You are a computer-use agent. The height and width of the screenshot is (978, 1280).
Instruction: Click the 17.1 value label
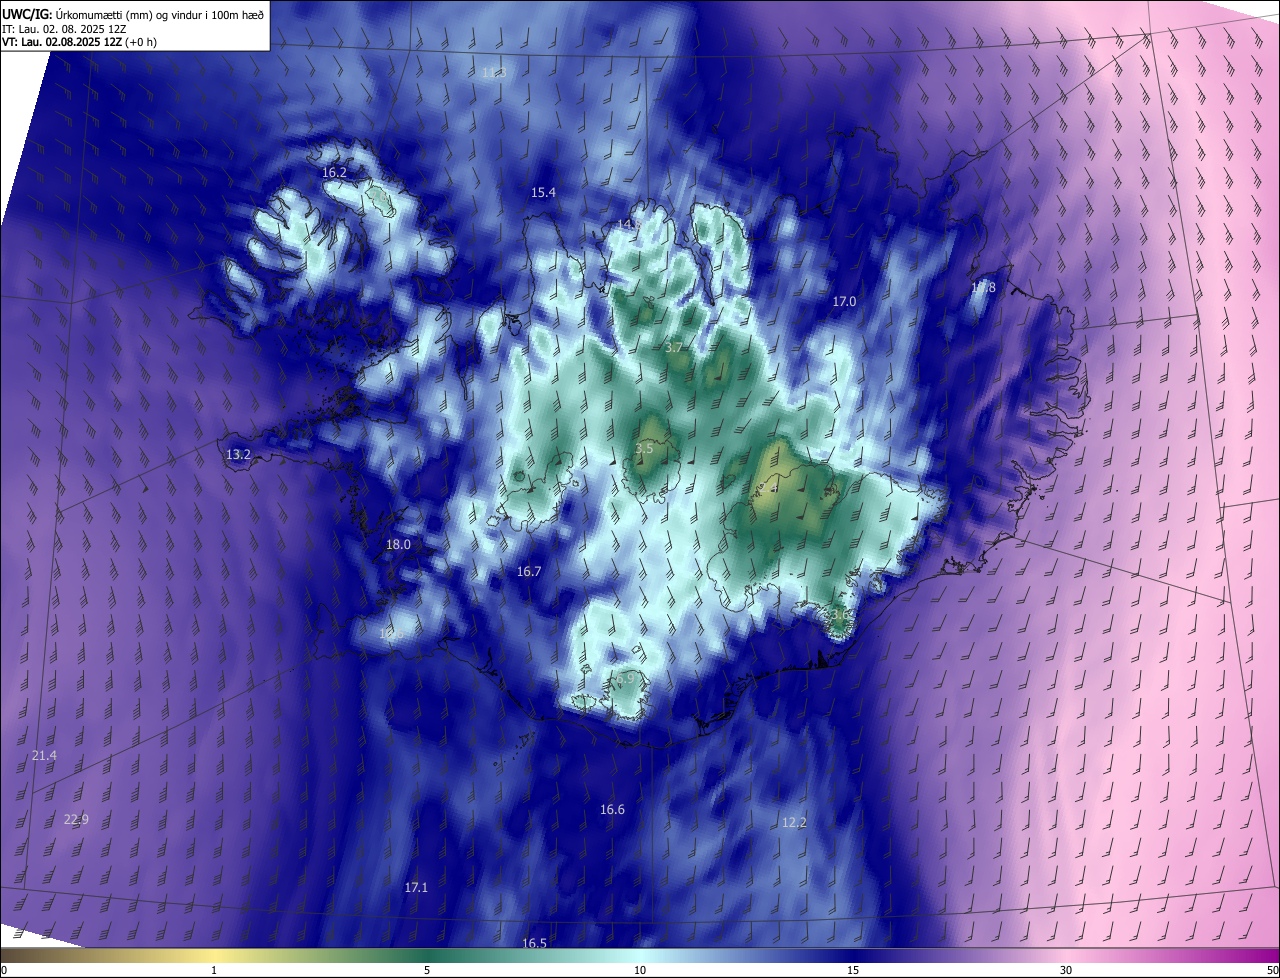[416, 888]
